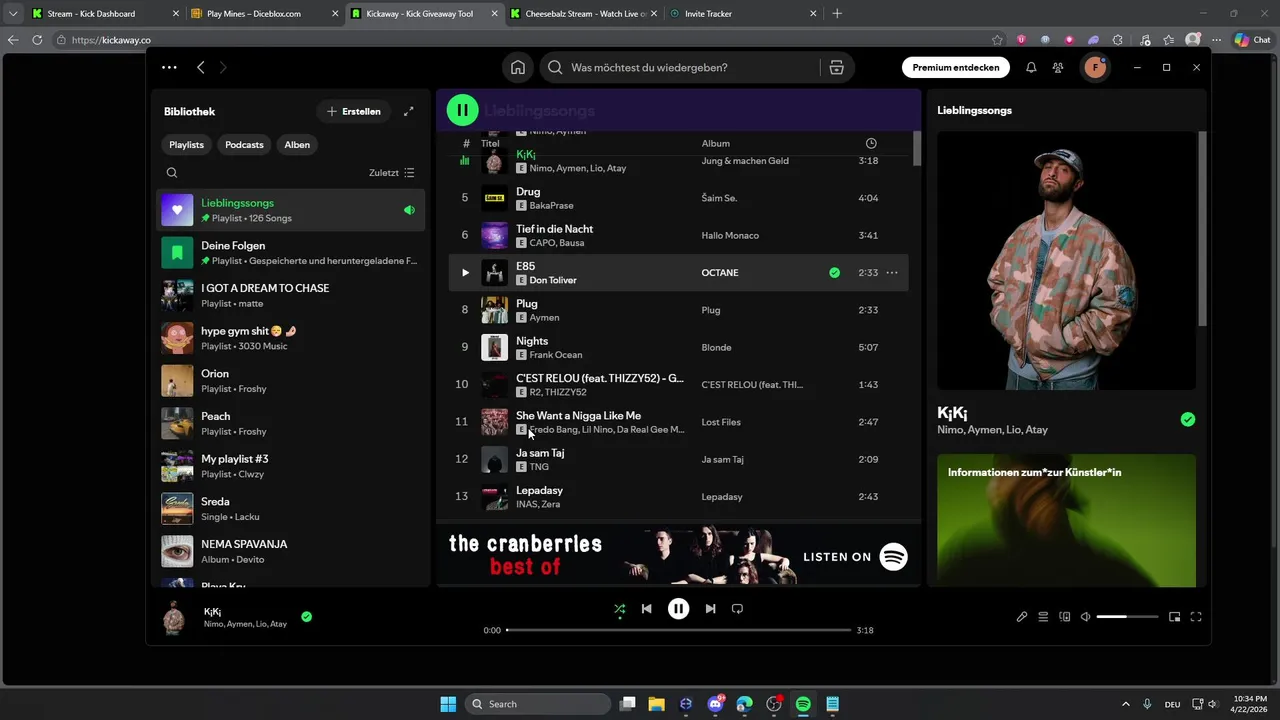The image size is (1280, 720).
Task: Toggle the lyrics microphone icon
Action: tap(1021, 617)
